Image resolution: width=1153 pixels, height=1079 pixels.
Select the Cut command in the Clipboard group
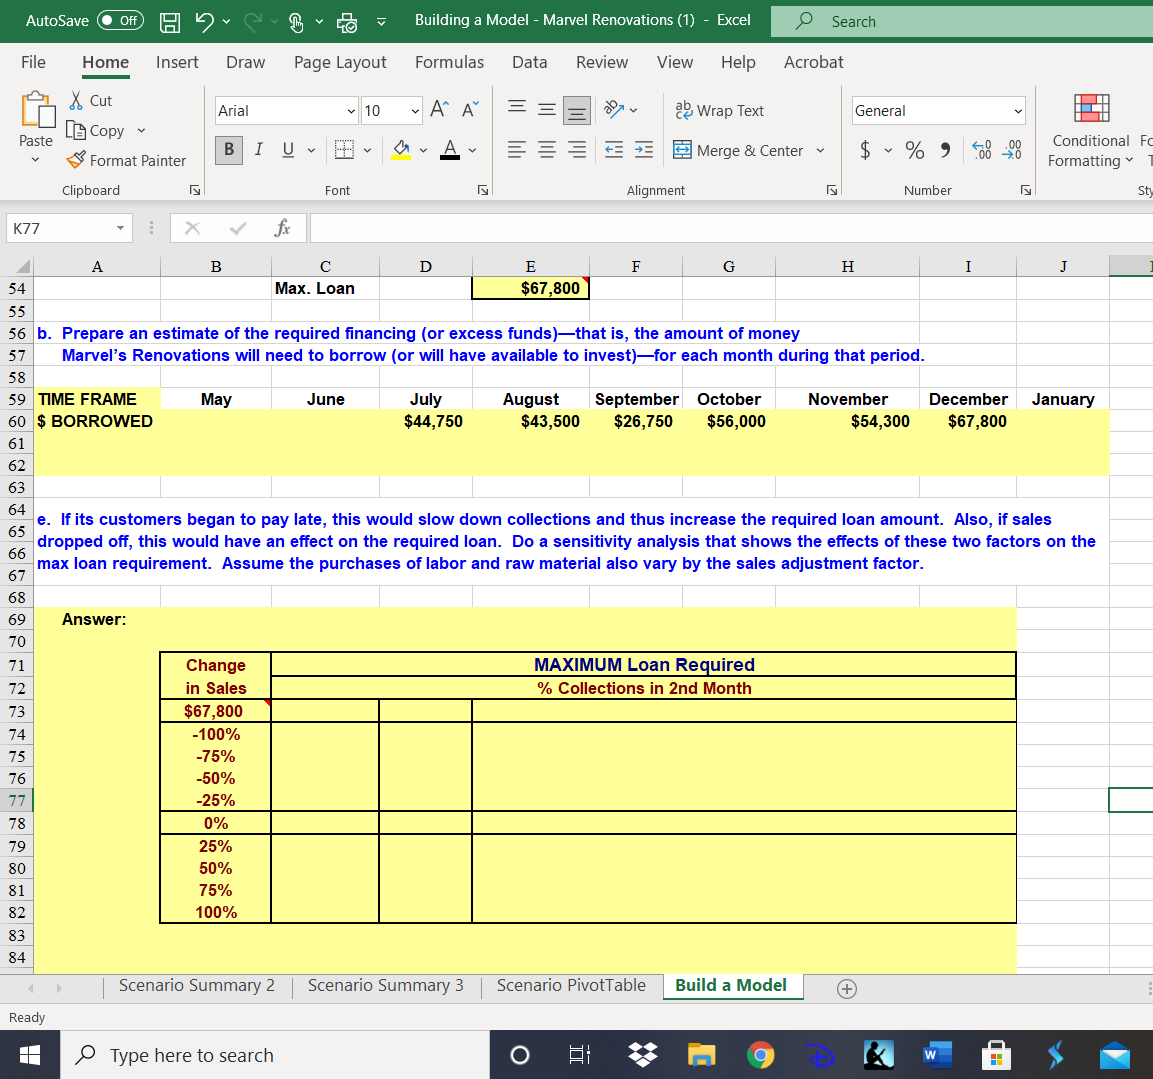point(90,100)
